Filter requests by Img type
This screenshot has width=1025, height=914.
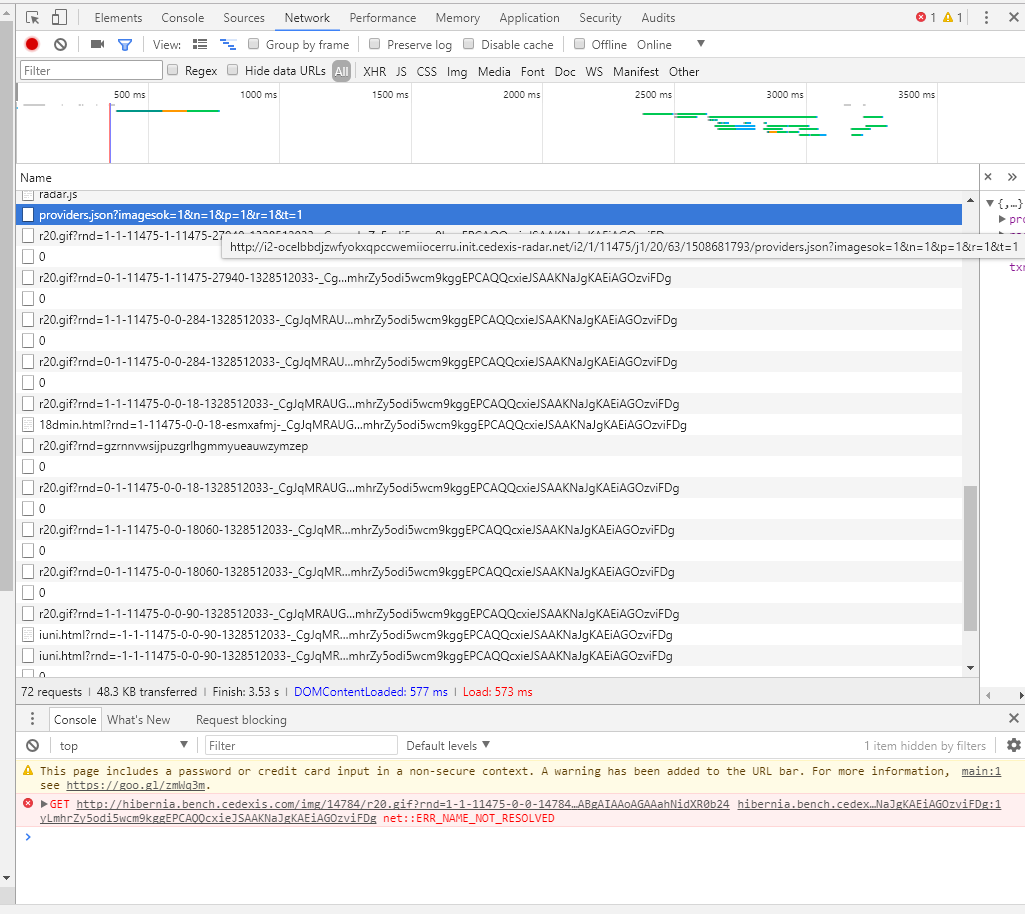pos(457,71)
